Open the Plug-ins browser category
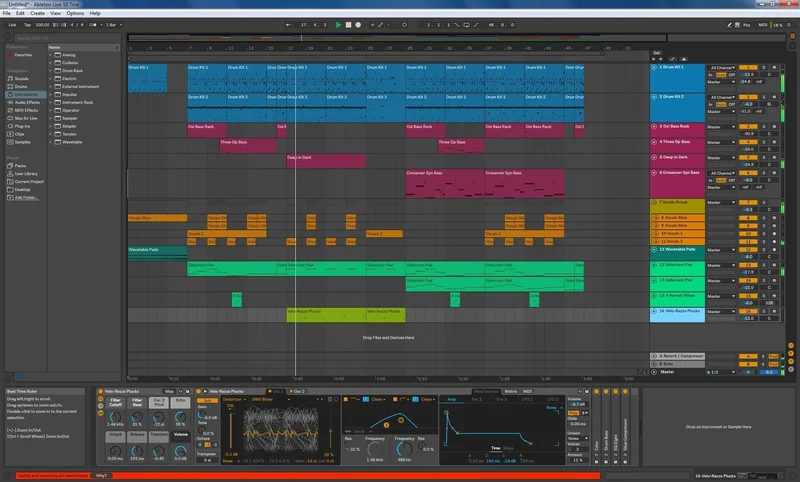The width and height of the screenshot is (800, 482). [x=22, y=126]
